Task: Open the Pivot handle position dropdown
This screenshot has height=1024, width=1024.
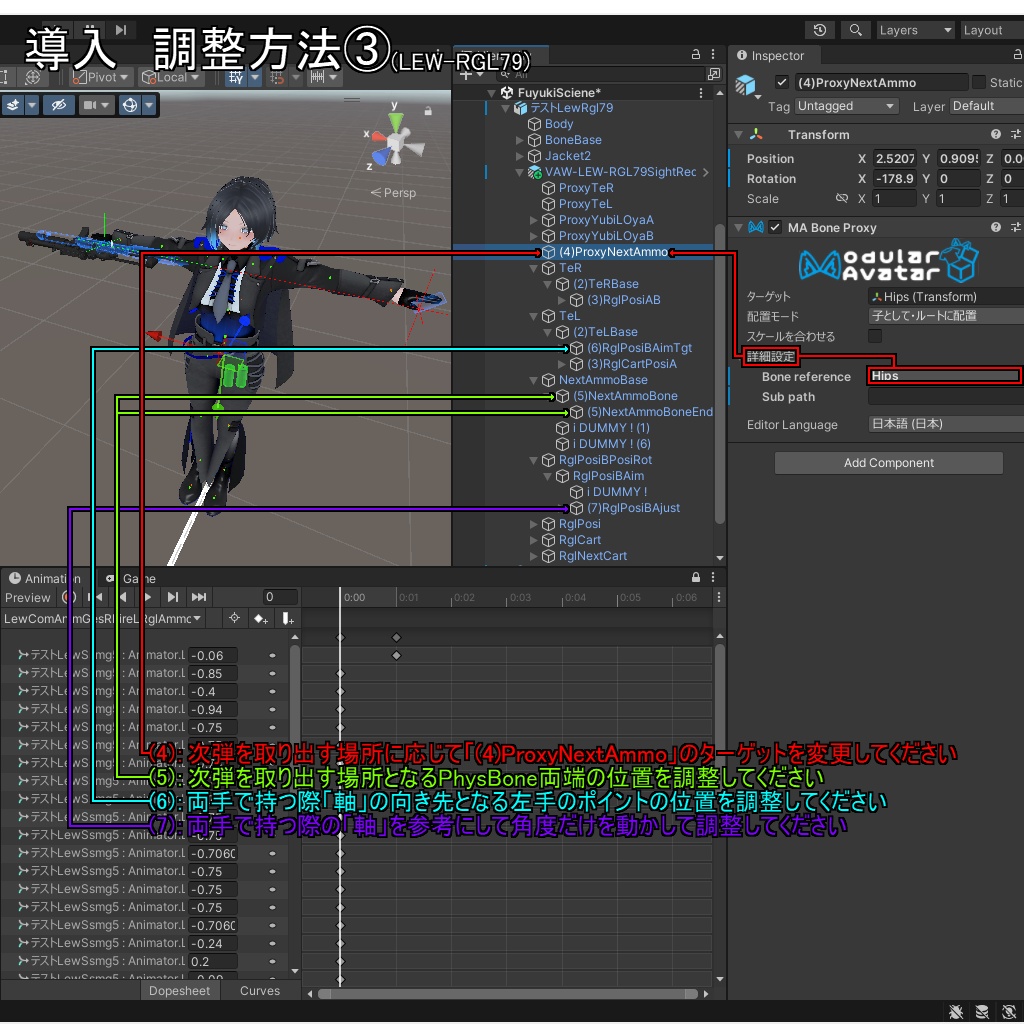Action: 101,77
